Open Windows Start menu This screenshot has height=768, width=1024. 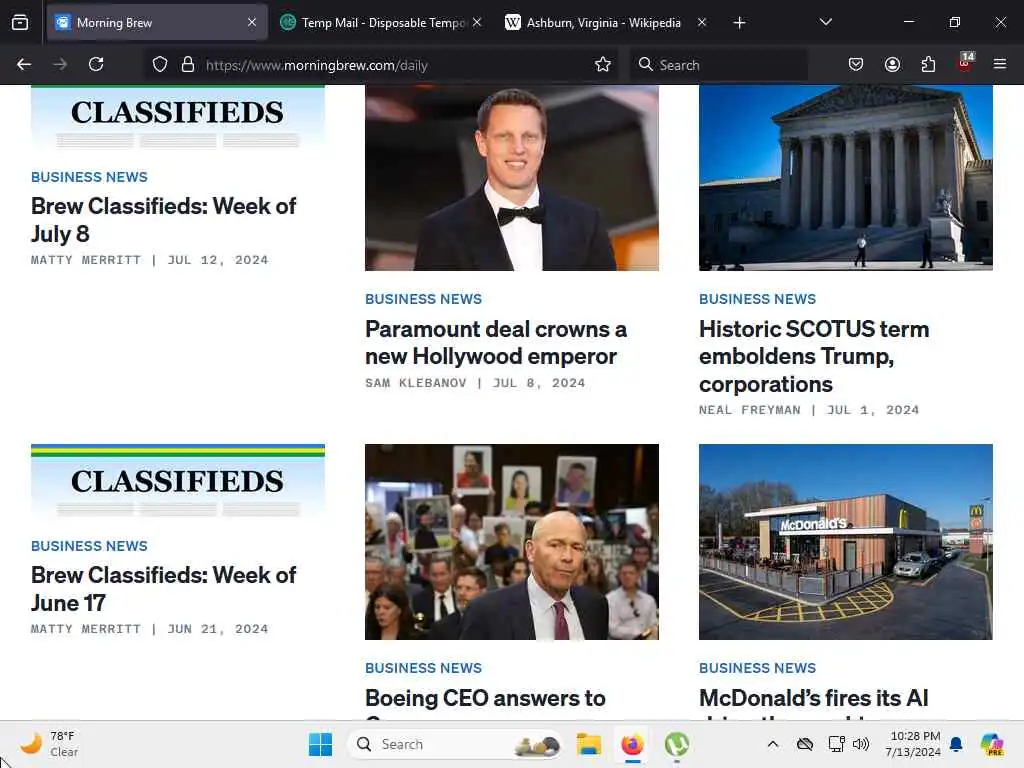320,744
